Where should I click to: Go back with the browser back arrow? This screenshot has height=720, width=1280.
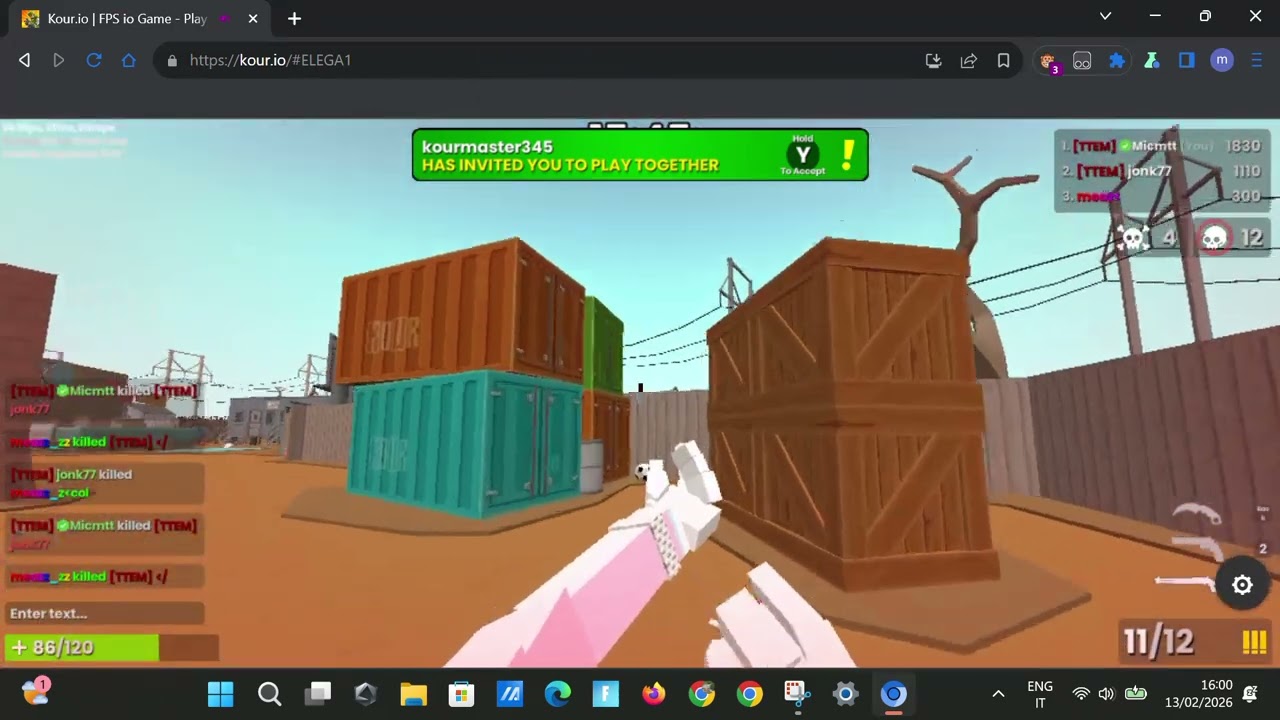pos(24,60)
